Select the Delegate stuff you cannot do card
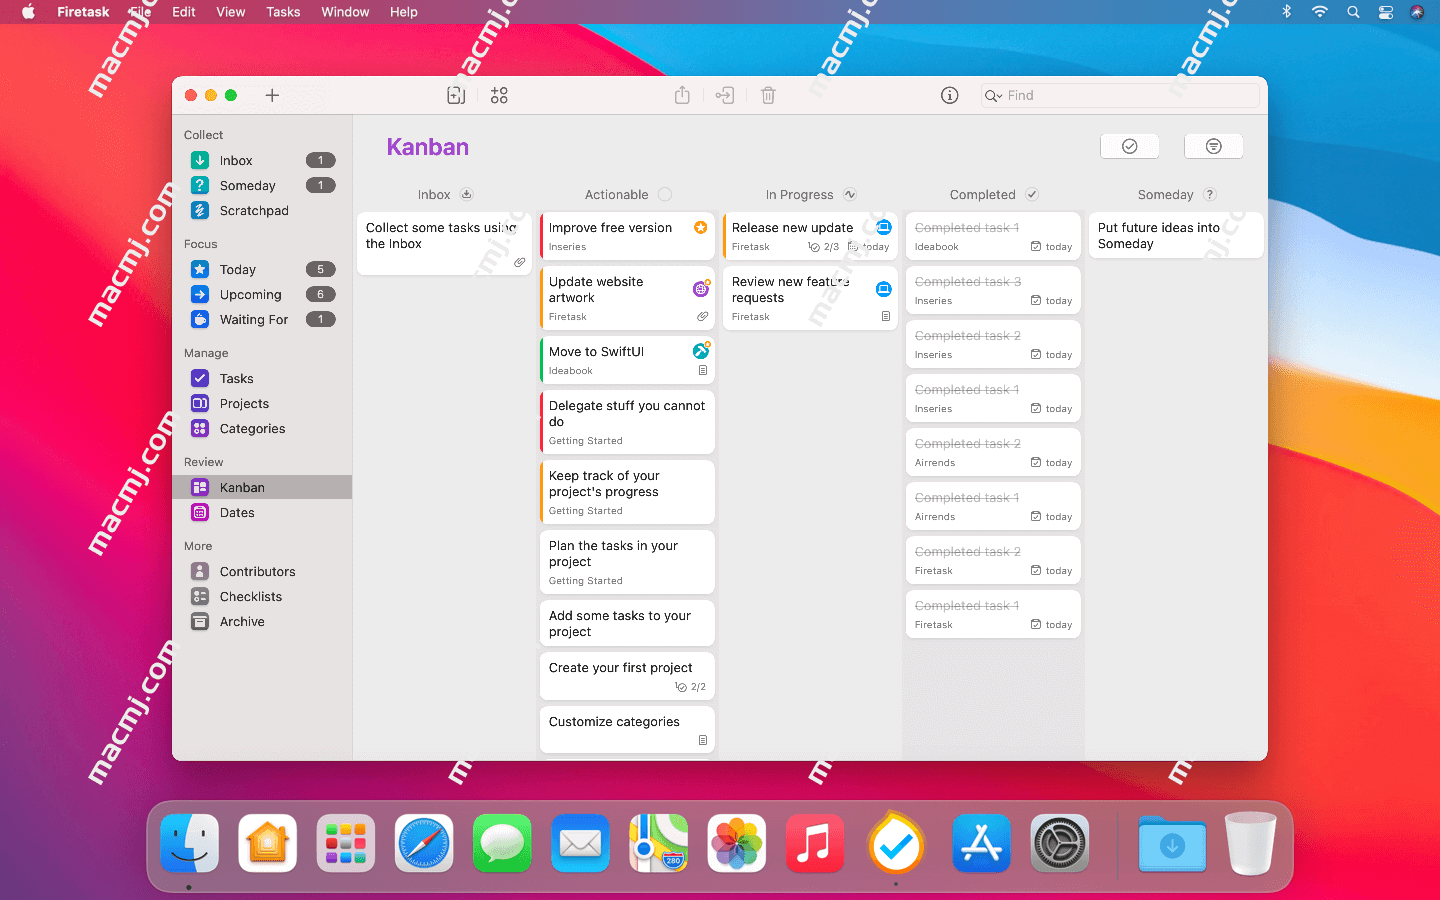The height and width of the screenshot is (900, 1440). [x=627, y=422]
